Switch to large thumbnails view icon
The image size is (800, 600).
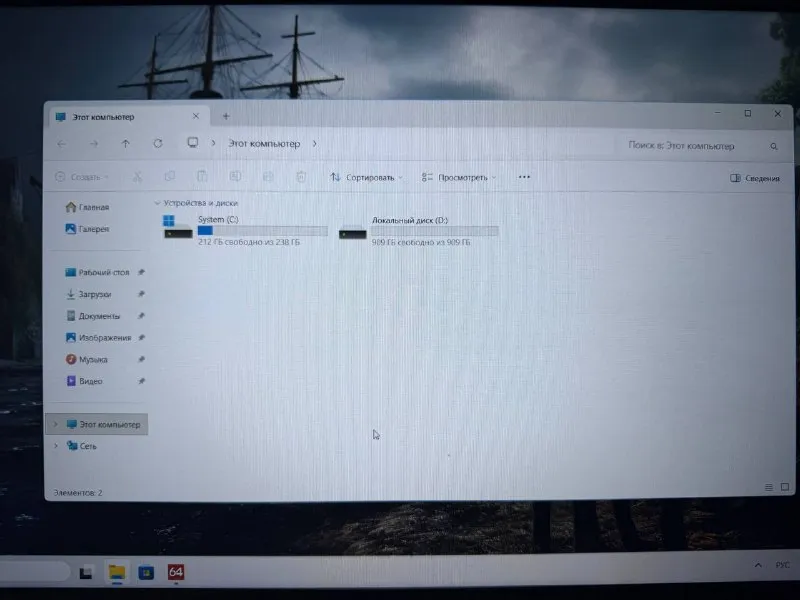[x=785, y=487]
